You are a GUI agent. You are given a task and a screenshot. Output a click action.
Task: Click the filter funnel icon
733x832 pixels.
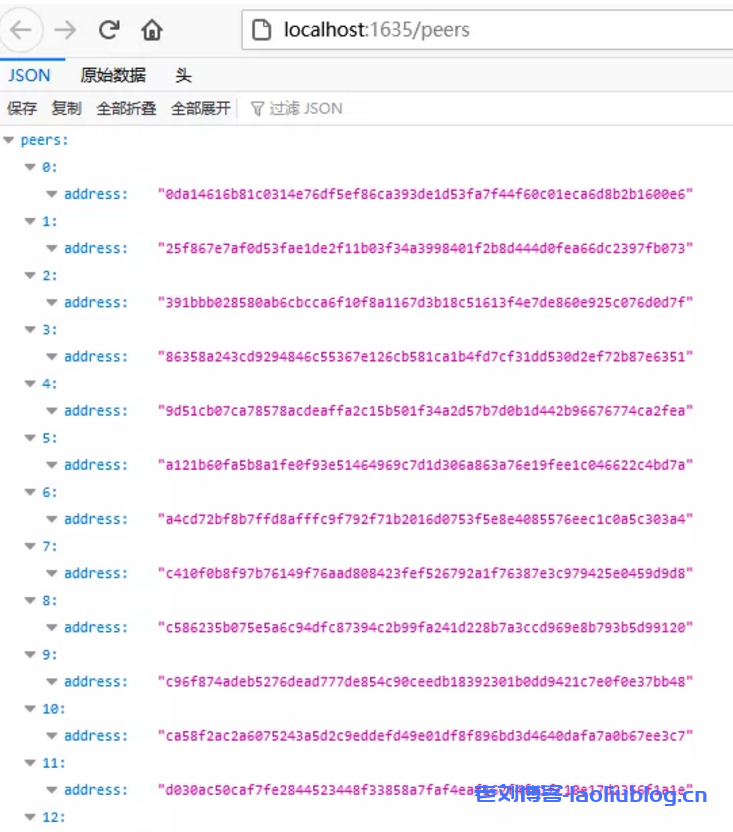257,108
